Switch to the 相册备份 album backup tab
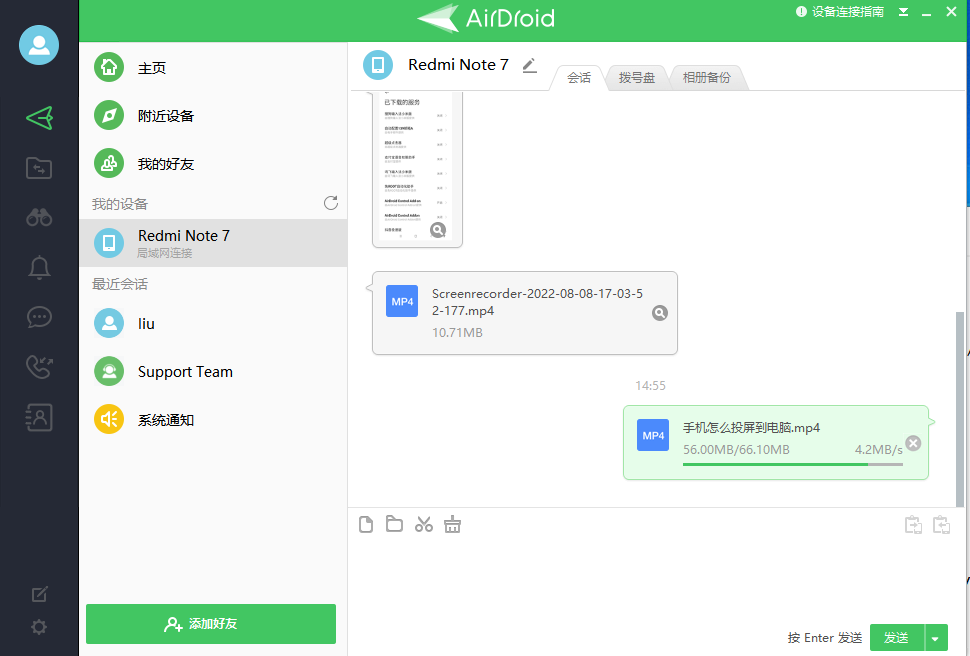970x656 pixels. [706, 77]
